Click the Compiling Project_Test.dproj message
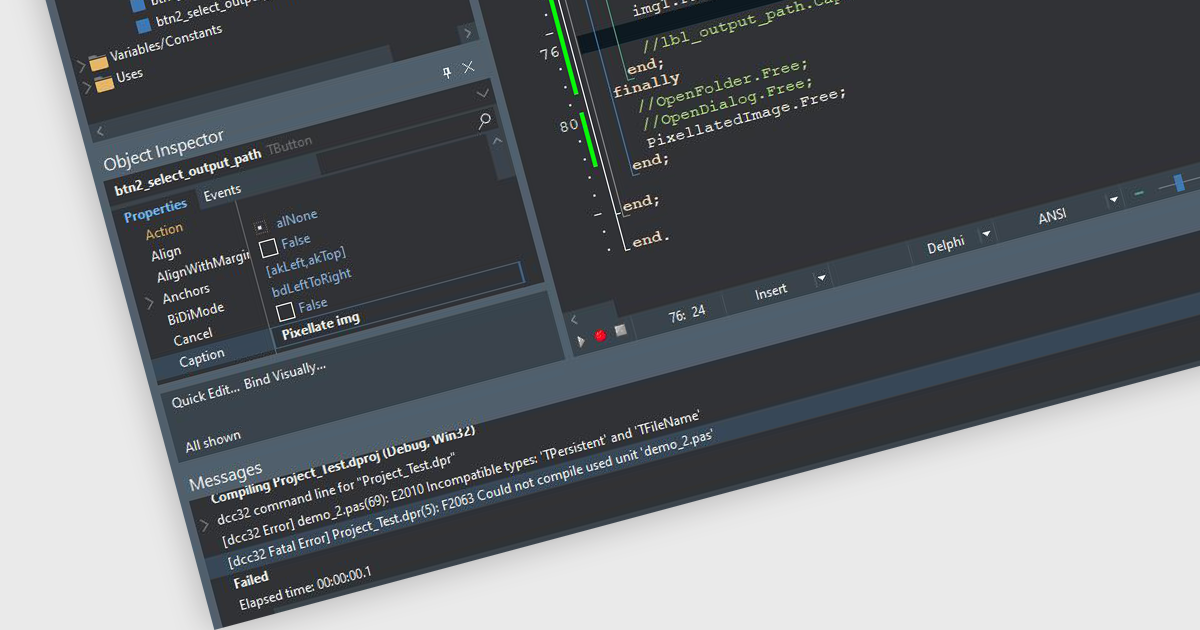Viewport: 1200px width, 630px height. click(x=342, y=463)
